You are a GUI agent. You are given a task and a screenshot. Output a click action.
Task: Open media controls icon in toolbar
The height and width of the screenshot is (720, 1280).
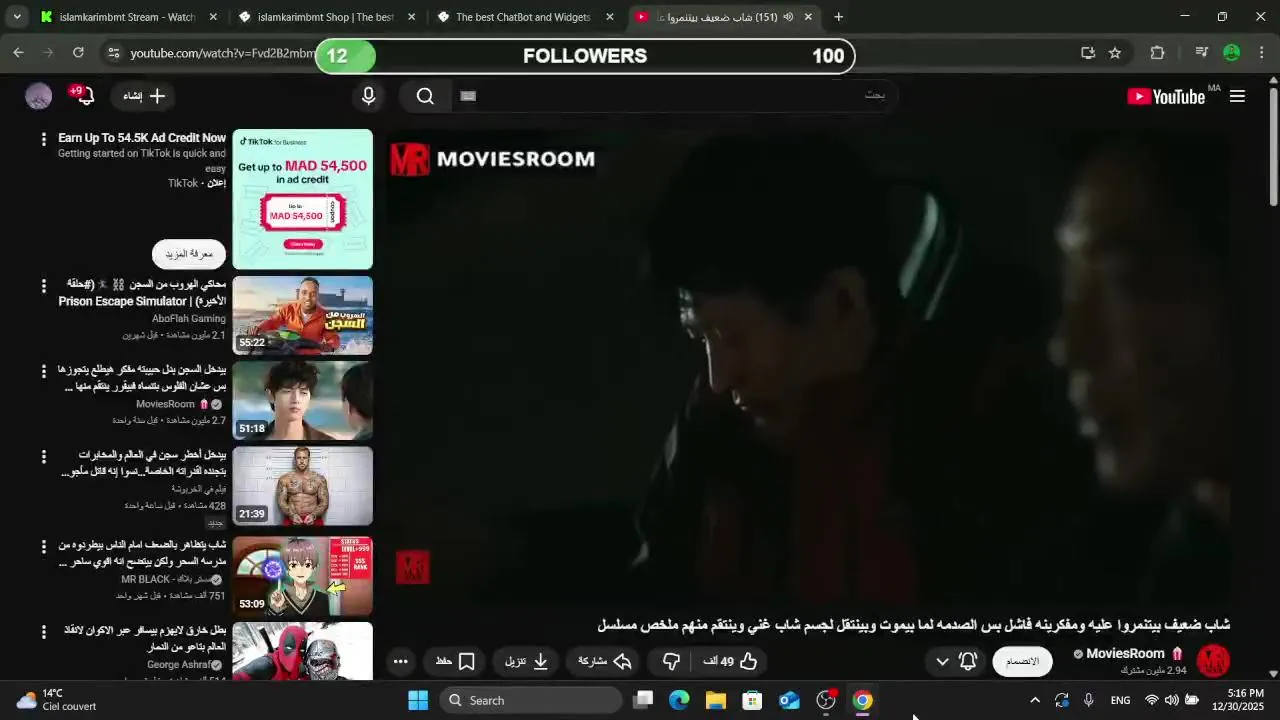(x=1202, y=53)
